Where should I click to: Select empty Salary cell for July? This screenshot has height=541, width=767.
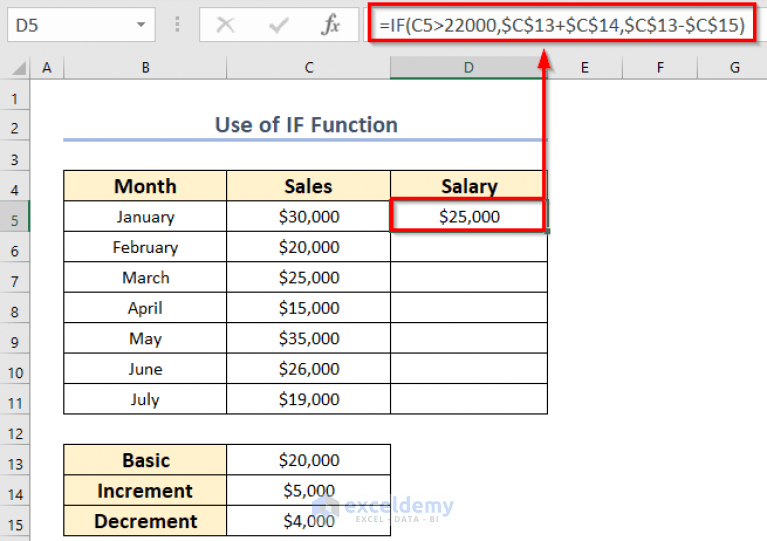coord(469,399)
